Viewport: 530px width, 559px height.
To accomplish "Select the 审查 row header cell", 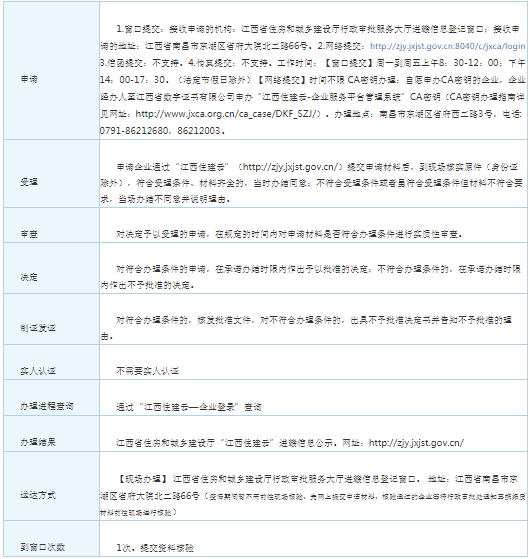I will tap(51, 225).
